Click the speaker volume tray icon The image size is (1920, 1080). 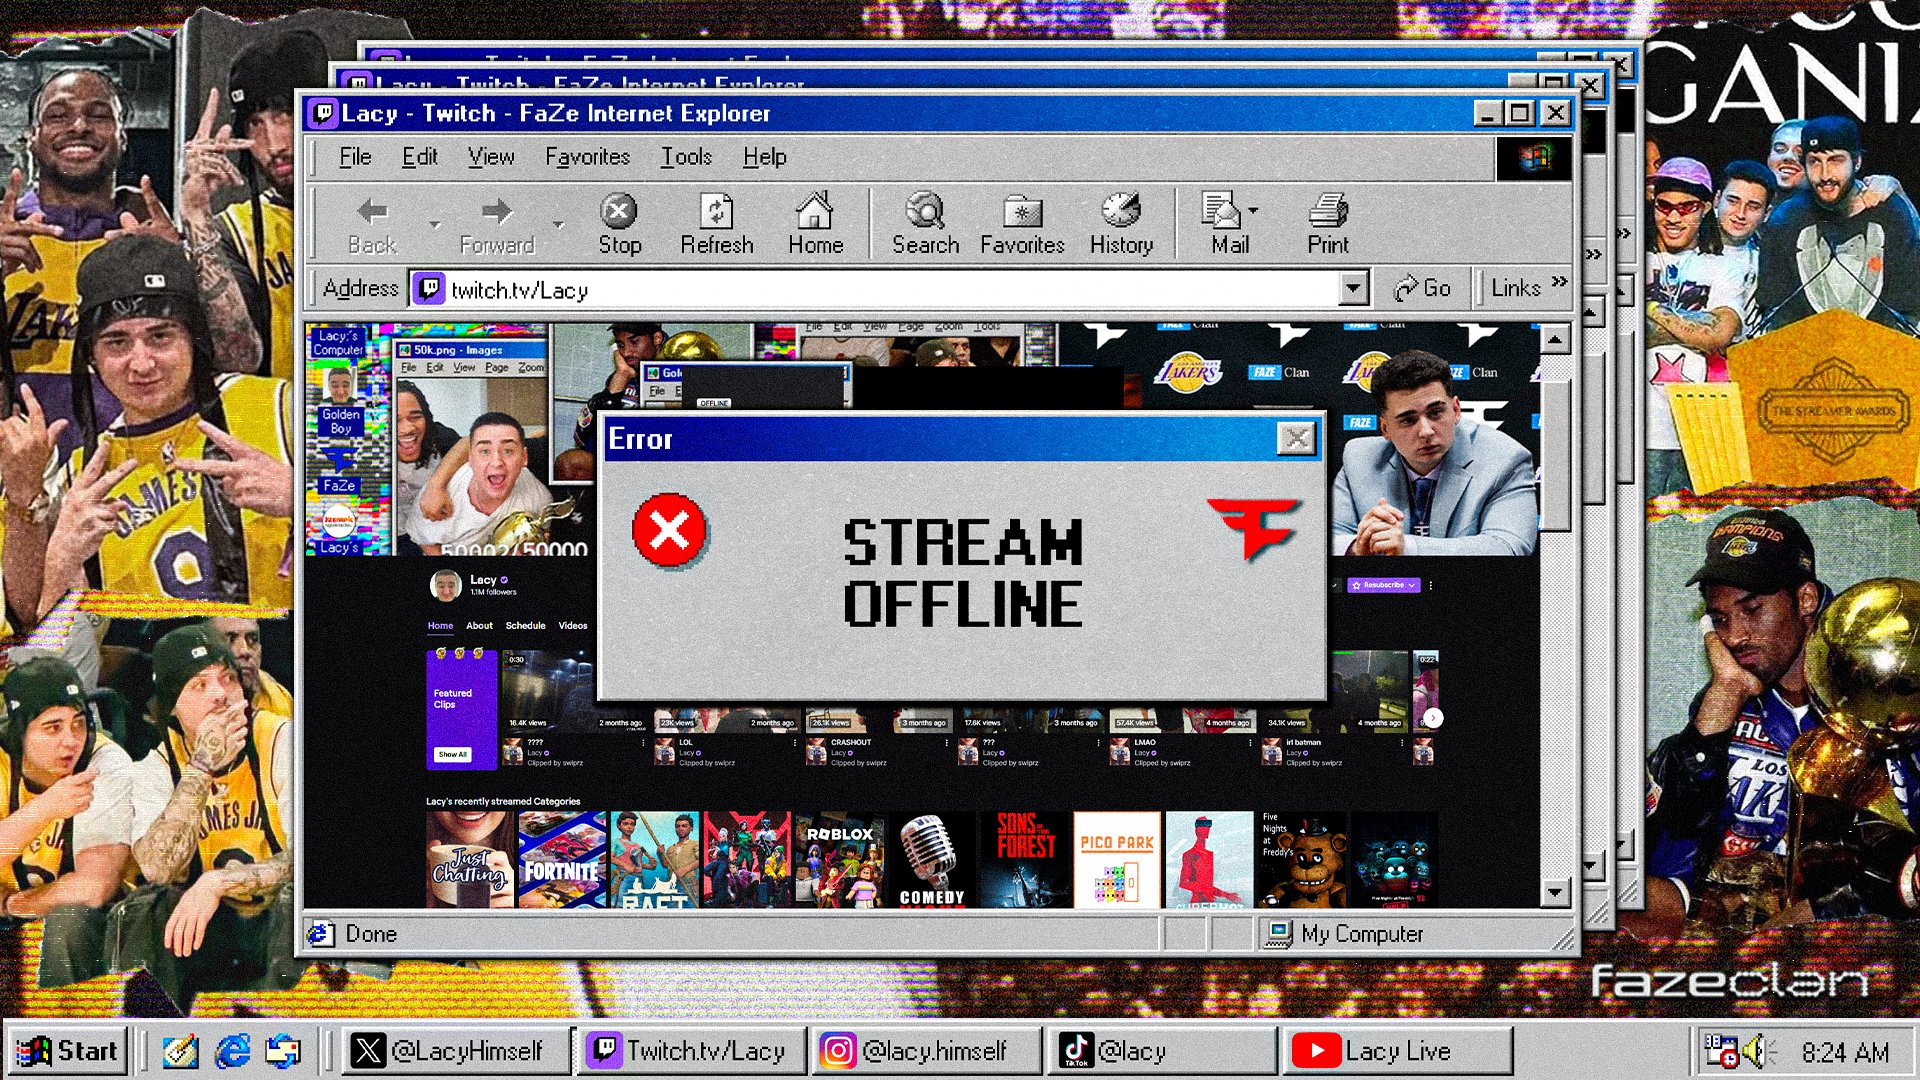click(x=1758, y=1052)
